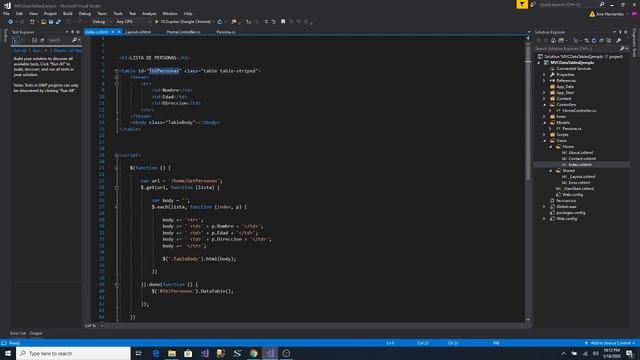Screen dimensions: 640x360
Task: Collapse the script block outlining toggle
Action: coord(116,155)
